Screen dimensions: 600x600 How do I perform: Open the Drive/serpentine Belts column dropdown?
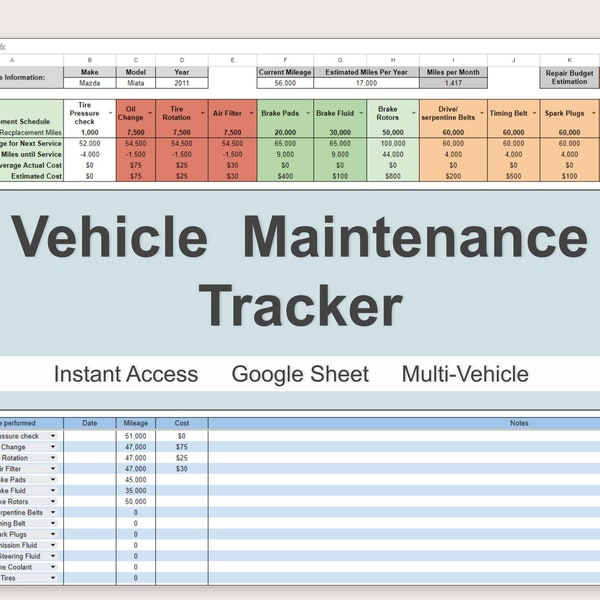(x=482, y=113)
